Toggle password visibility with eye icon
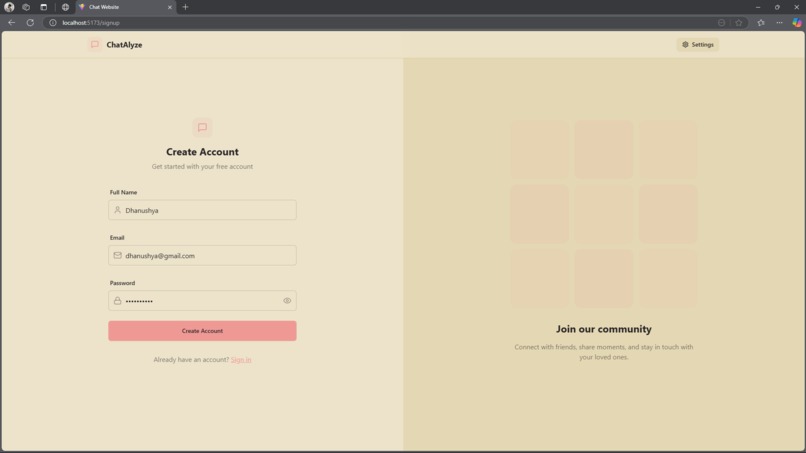 [287, 301]
